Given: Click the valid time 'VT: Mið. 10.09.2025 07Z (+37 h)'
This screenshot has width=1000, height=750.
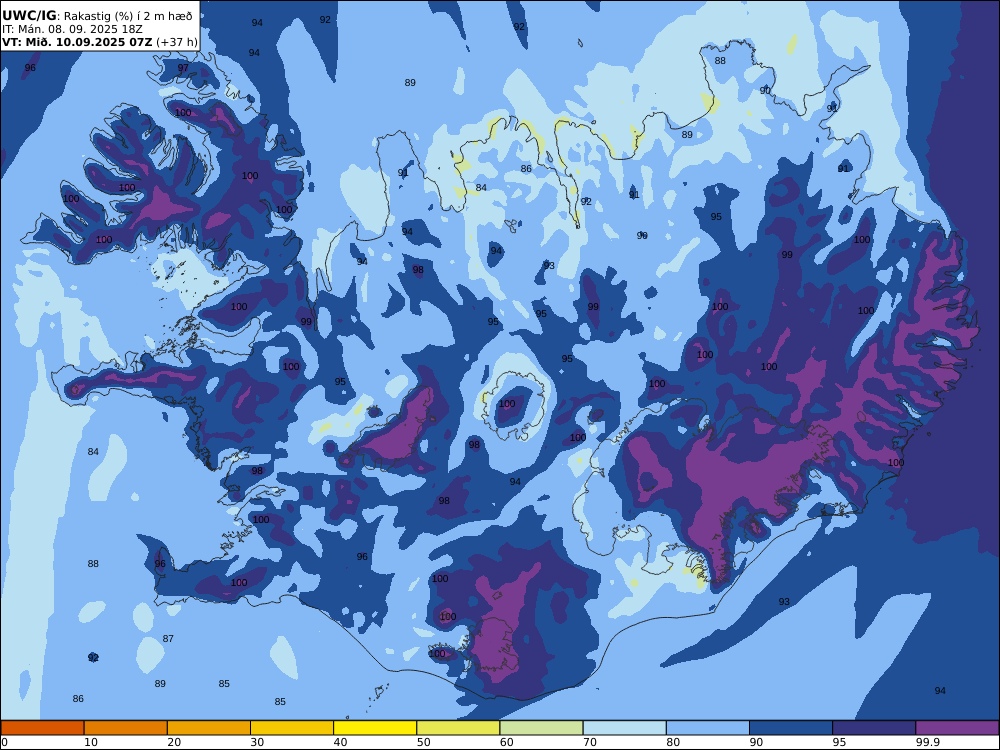Looking at the screenshot, I should (x=99, y=42).
